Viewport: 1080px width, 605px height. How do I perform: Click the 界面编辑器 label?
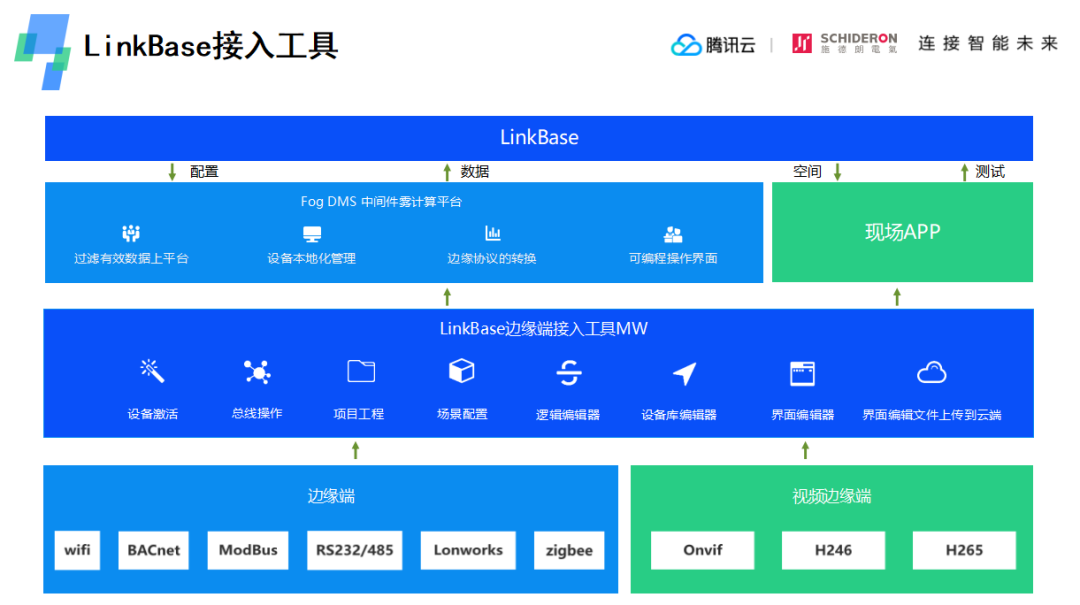pos(802,415)
